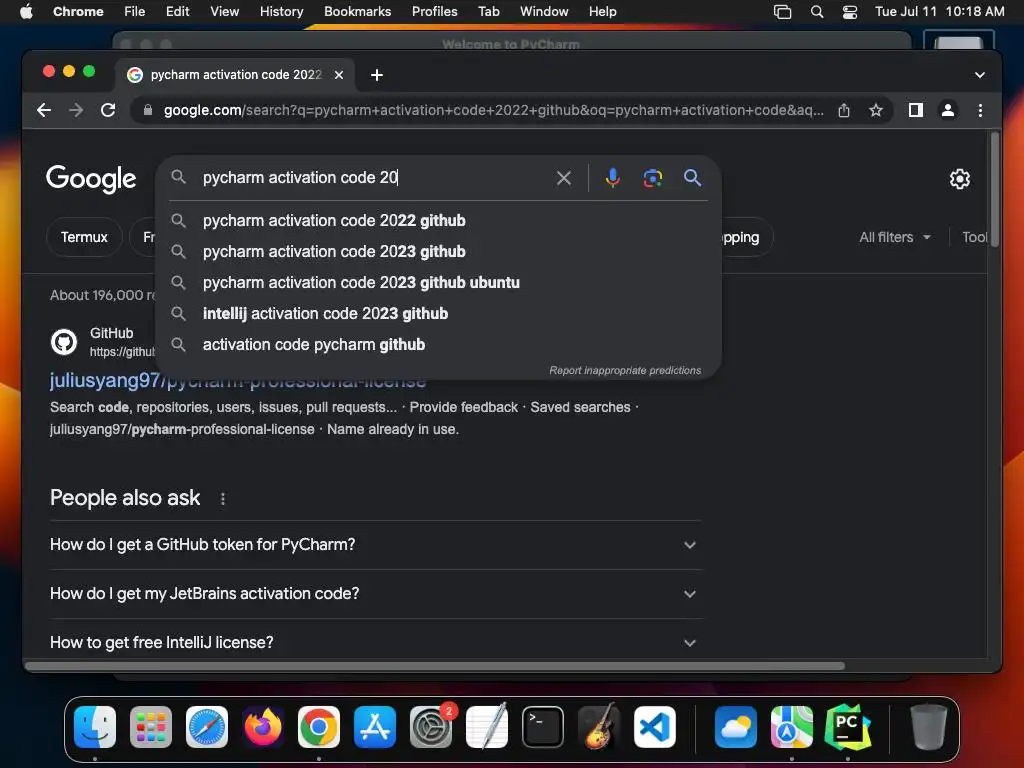The image size is (1024, 768).
Task: Open Launchpad from the Dock
Action: [x=151, y=727]
